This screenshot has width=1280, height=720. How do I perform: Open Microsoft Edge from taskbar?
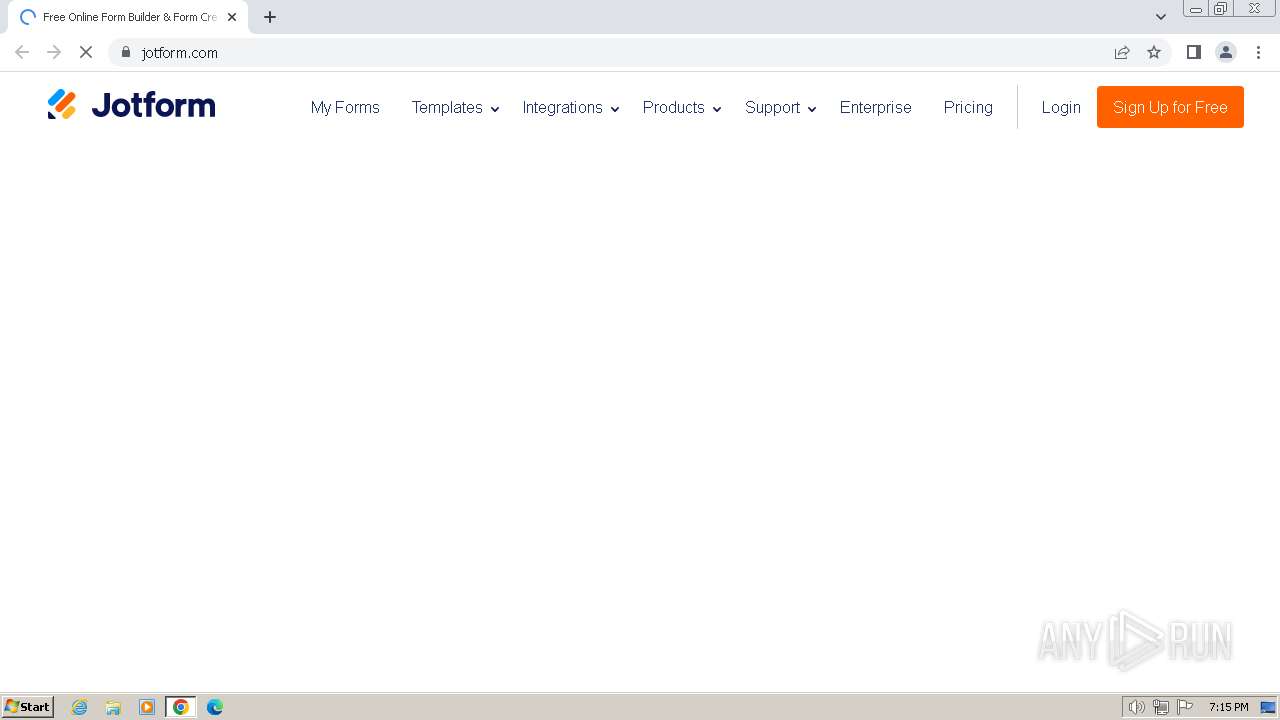(x=215, y=707)
